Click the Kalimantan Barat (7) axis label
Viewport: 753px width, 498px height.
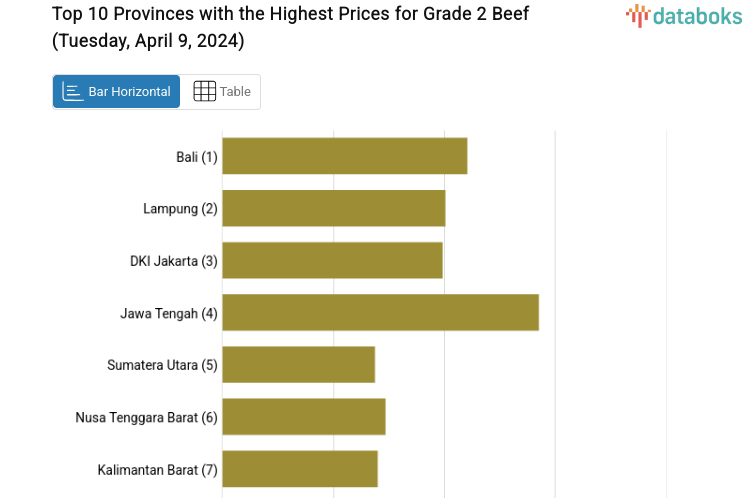tap(157, 469)
